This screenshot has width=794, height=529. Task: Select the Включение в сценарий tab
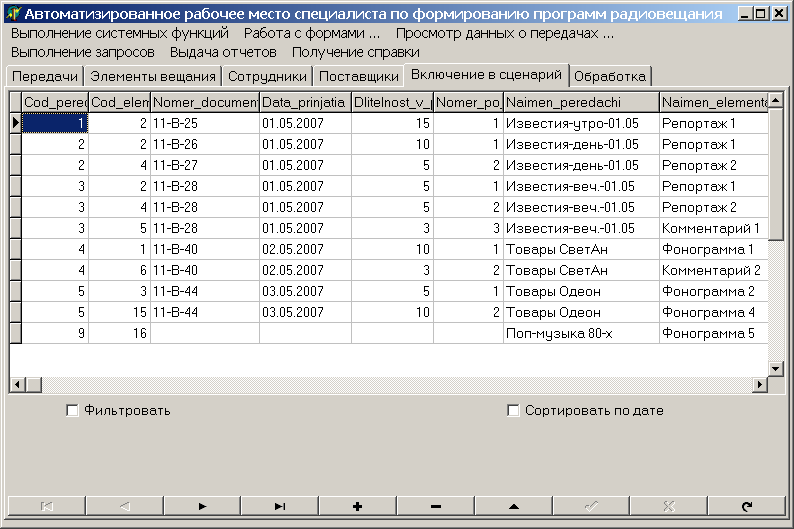(x=486, y=75)
